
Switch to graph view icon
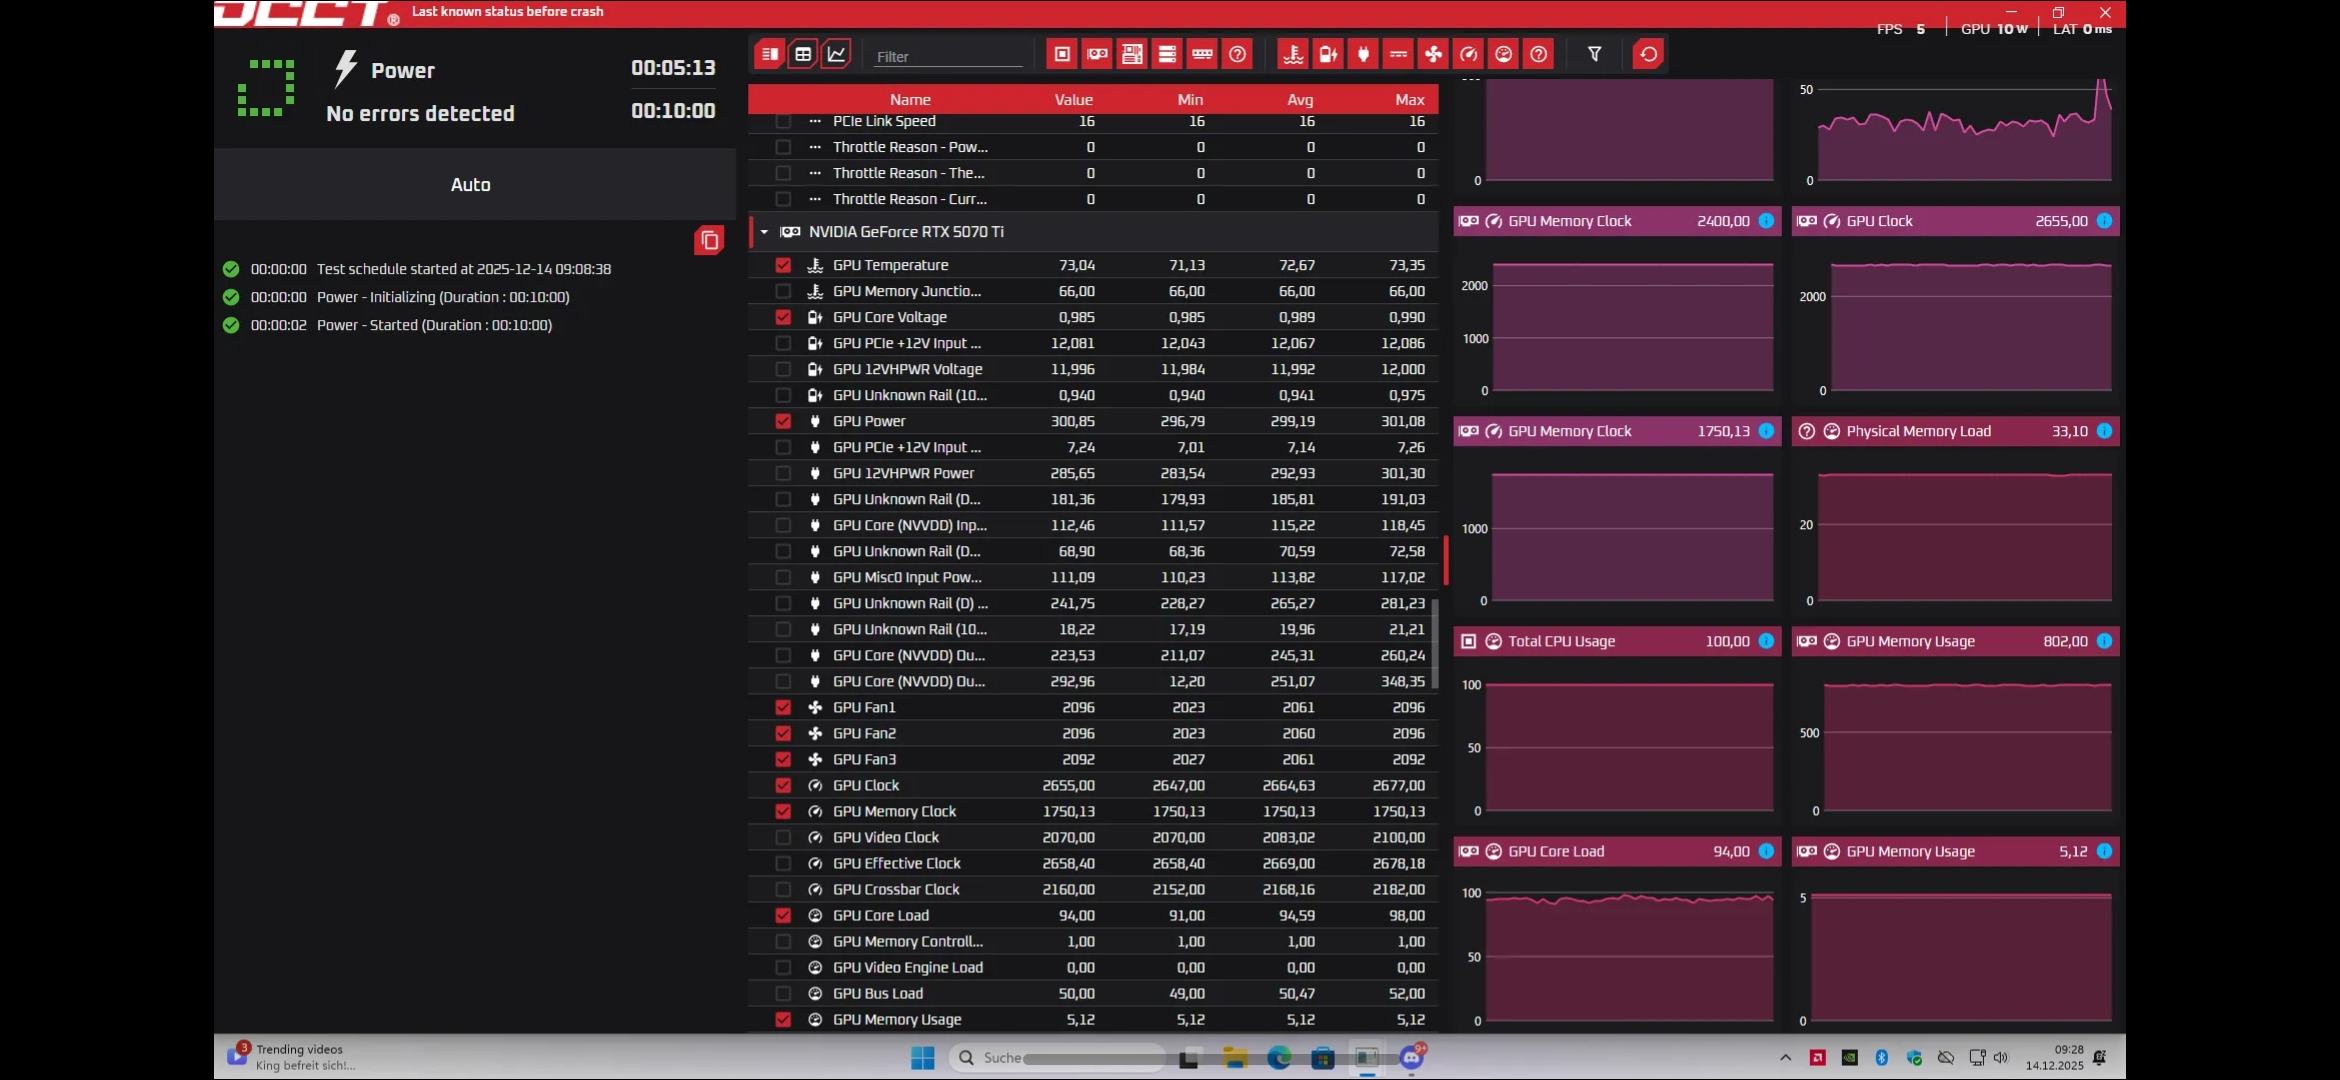836,54
